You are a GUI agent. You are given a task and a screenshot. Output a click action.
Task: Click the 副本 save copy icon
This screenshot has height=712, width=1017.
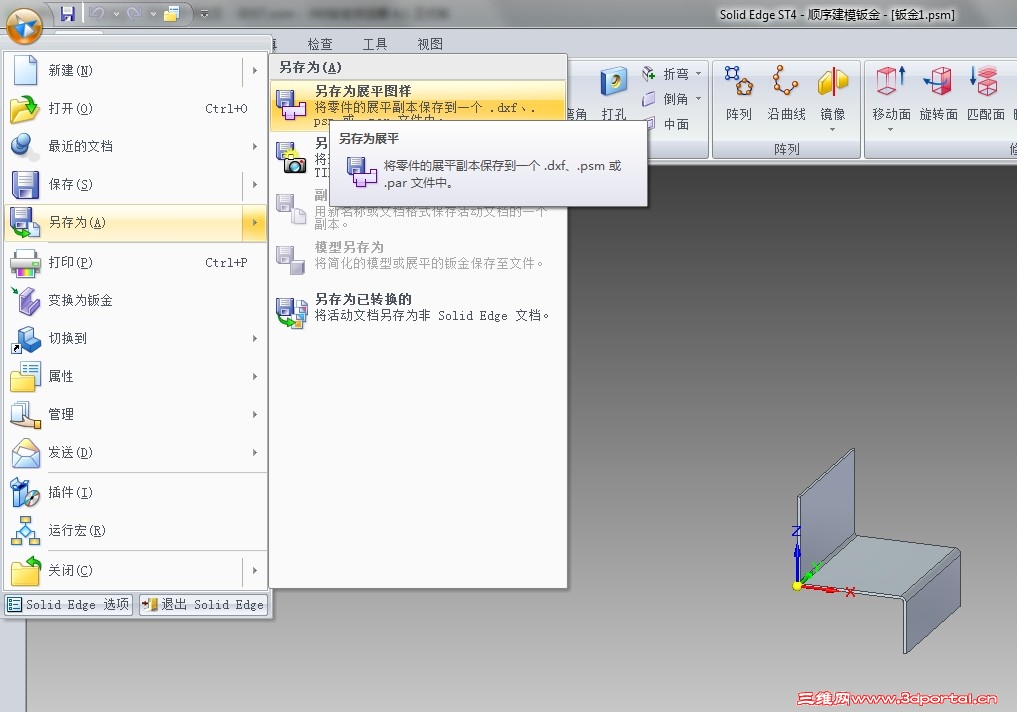291,209
